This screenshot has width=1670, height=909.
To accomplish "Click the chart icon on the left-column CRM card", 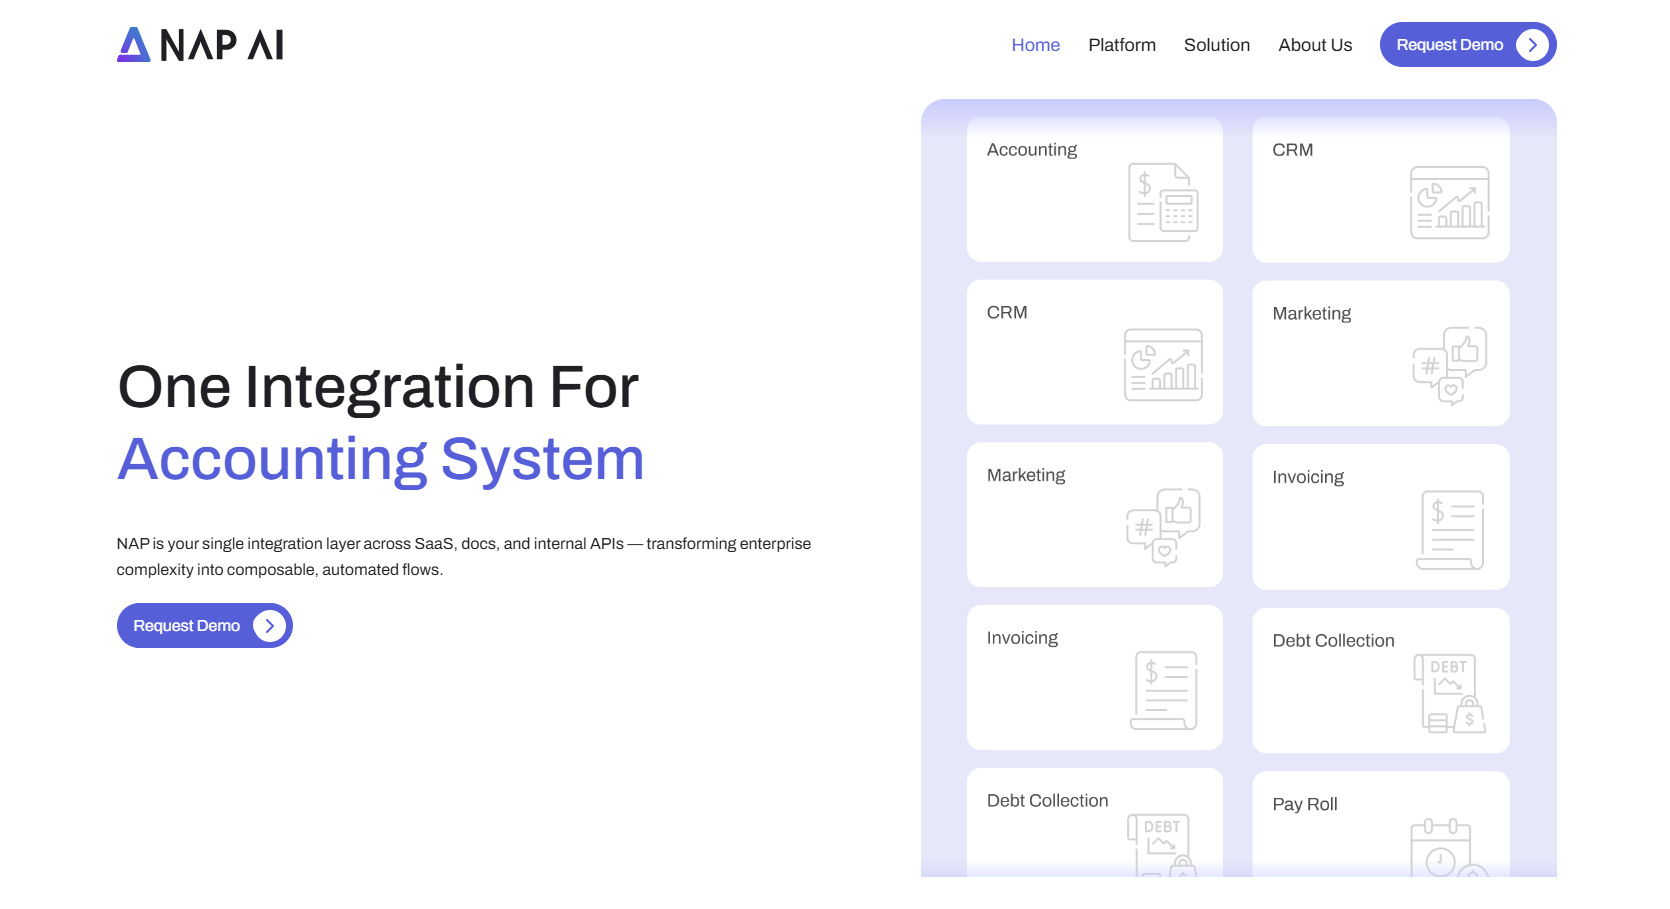I will pos(1163,365).
